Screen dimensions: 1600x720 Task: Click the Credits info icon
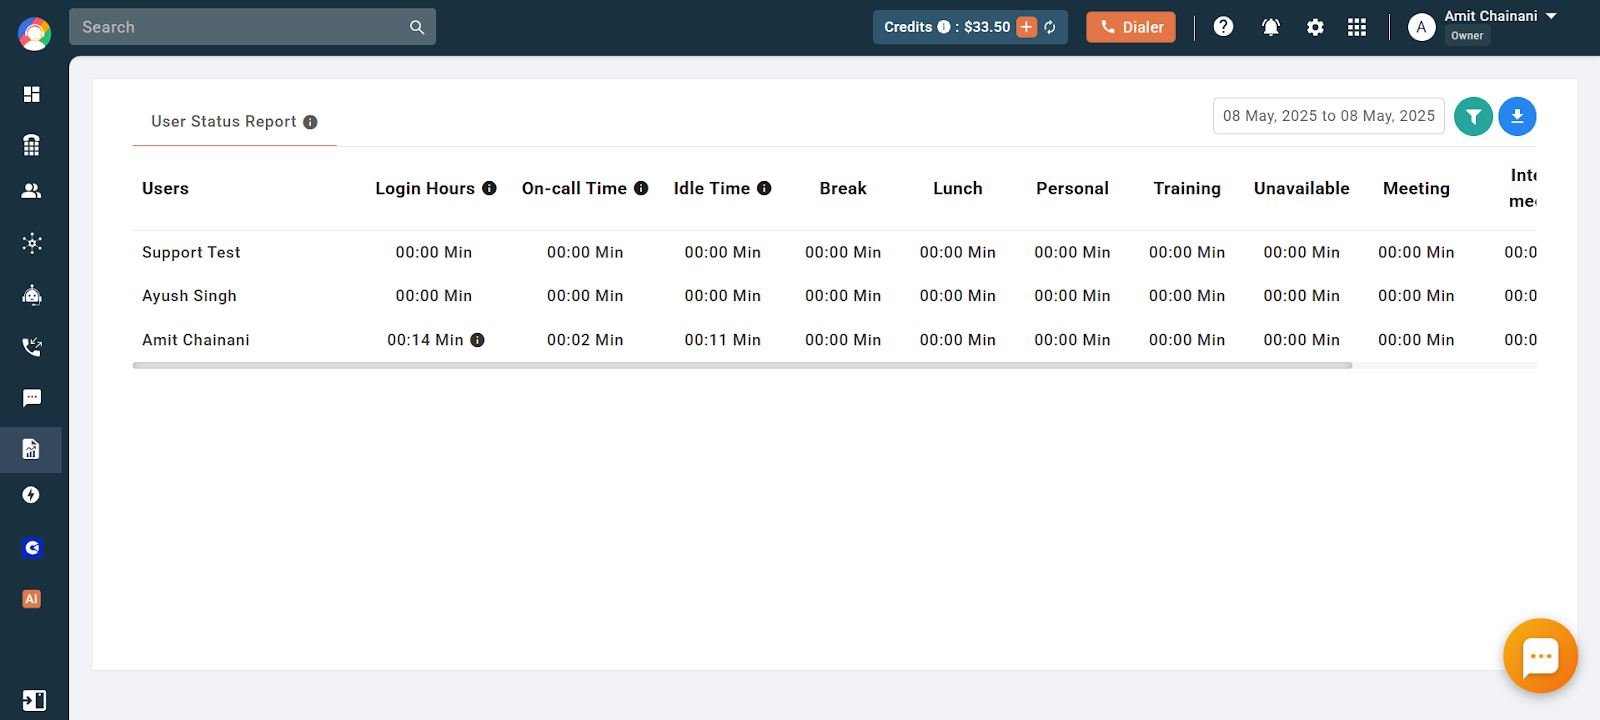[x=944, y=27]
